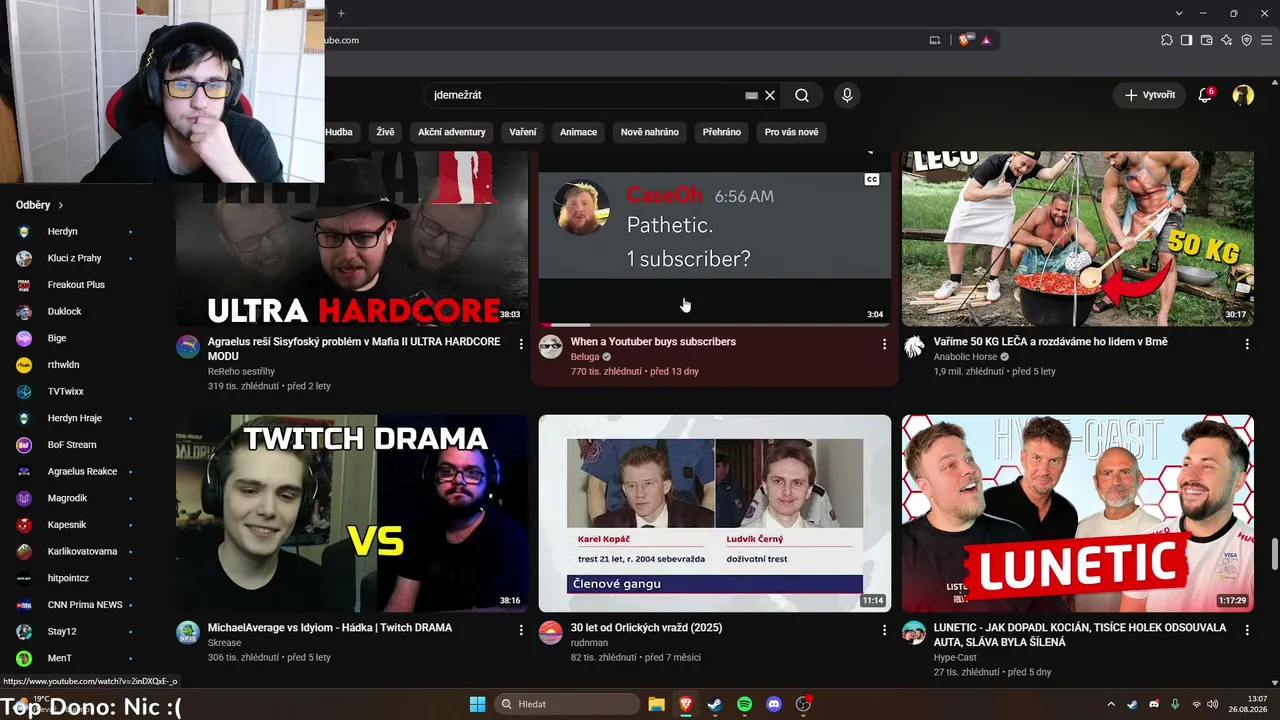1280x720 pixels.
Task: Open options menu for Beluga subscribers video
Action: click(884, 343)
